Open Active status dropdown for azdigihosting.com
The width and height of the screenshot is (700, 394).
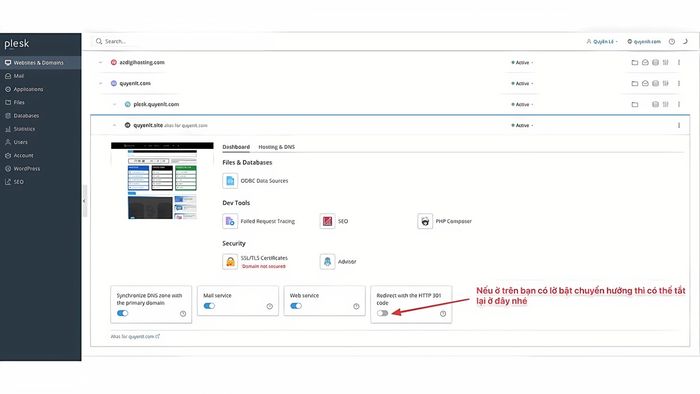522,62
